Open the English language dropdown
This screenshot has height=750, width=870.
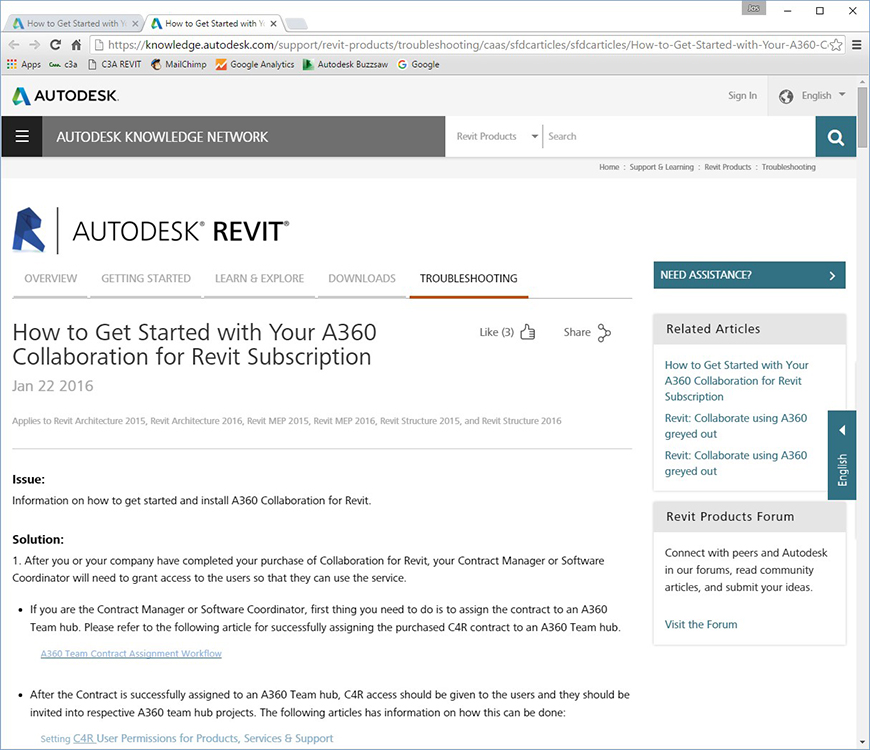(x=823, y=95)
